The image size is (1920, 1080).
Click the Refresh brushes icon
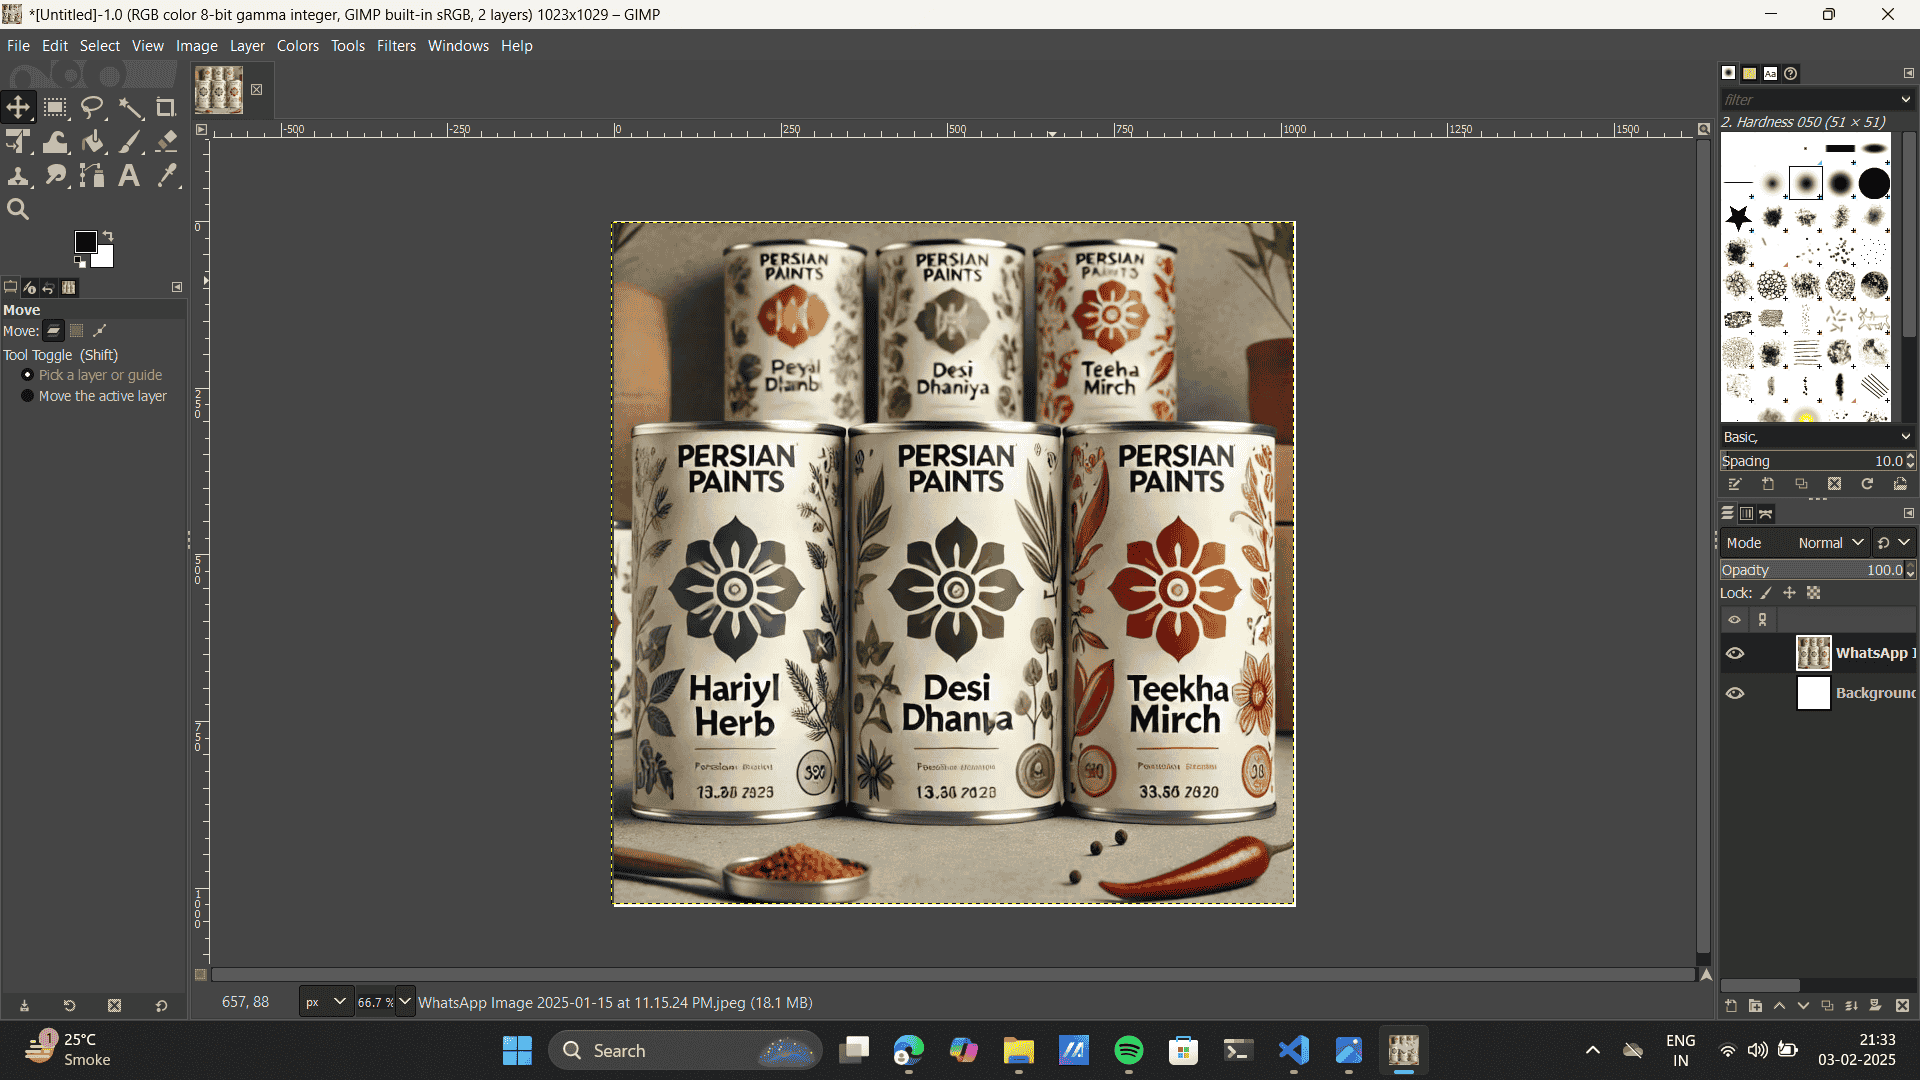coord(1867,484)
